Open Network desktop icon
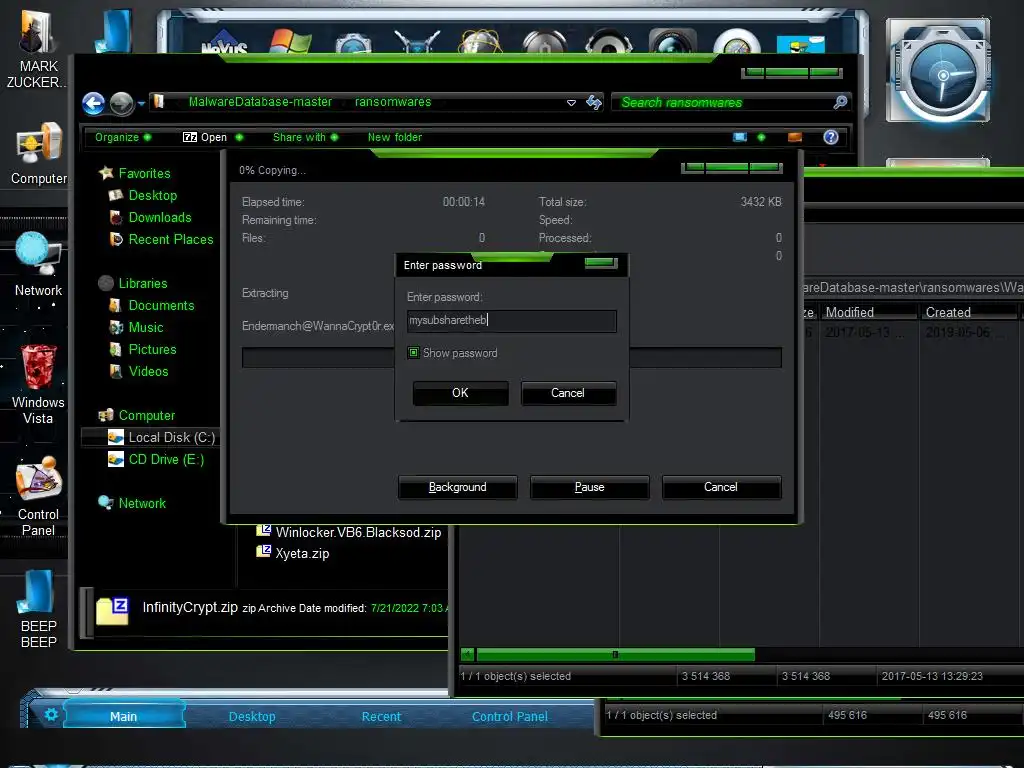 click(x=39, y=264)
